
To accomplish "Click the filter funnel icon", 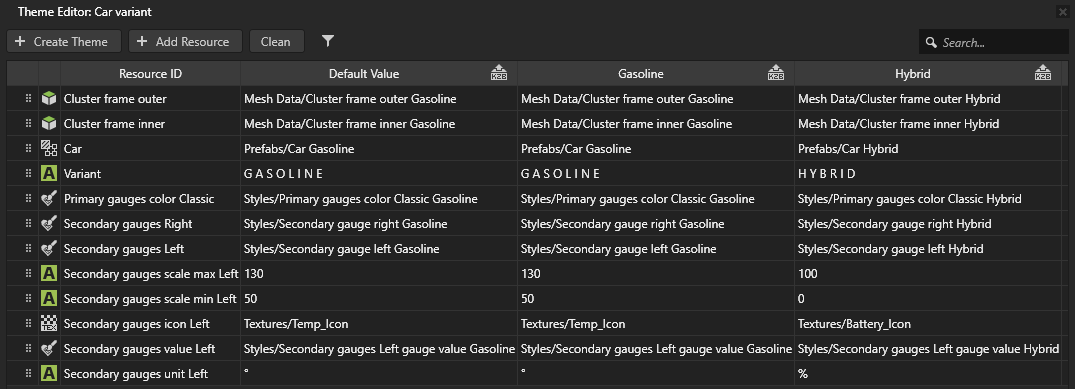I will point(328,41).
